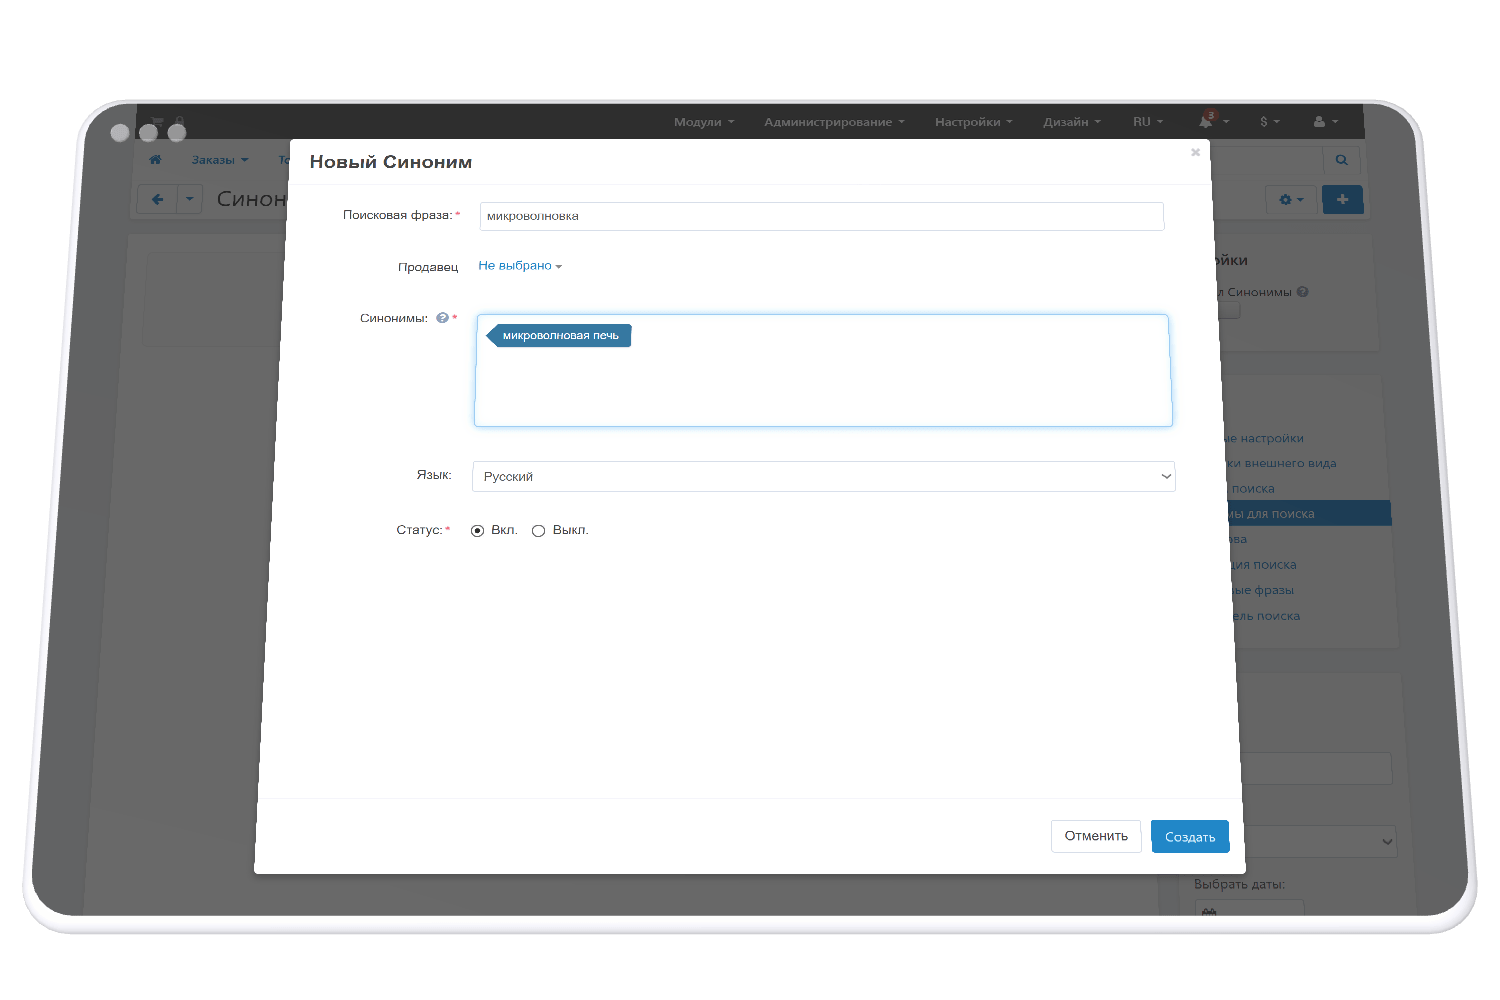Open the Настройки menu
Screen dimensions: 1500x1000
974,122
